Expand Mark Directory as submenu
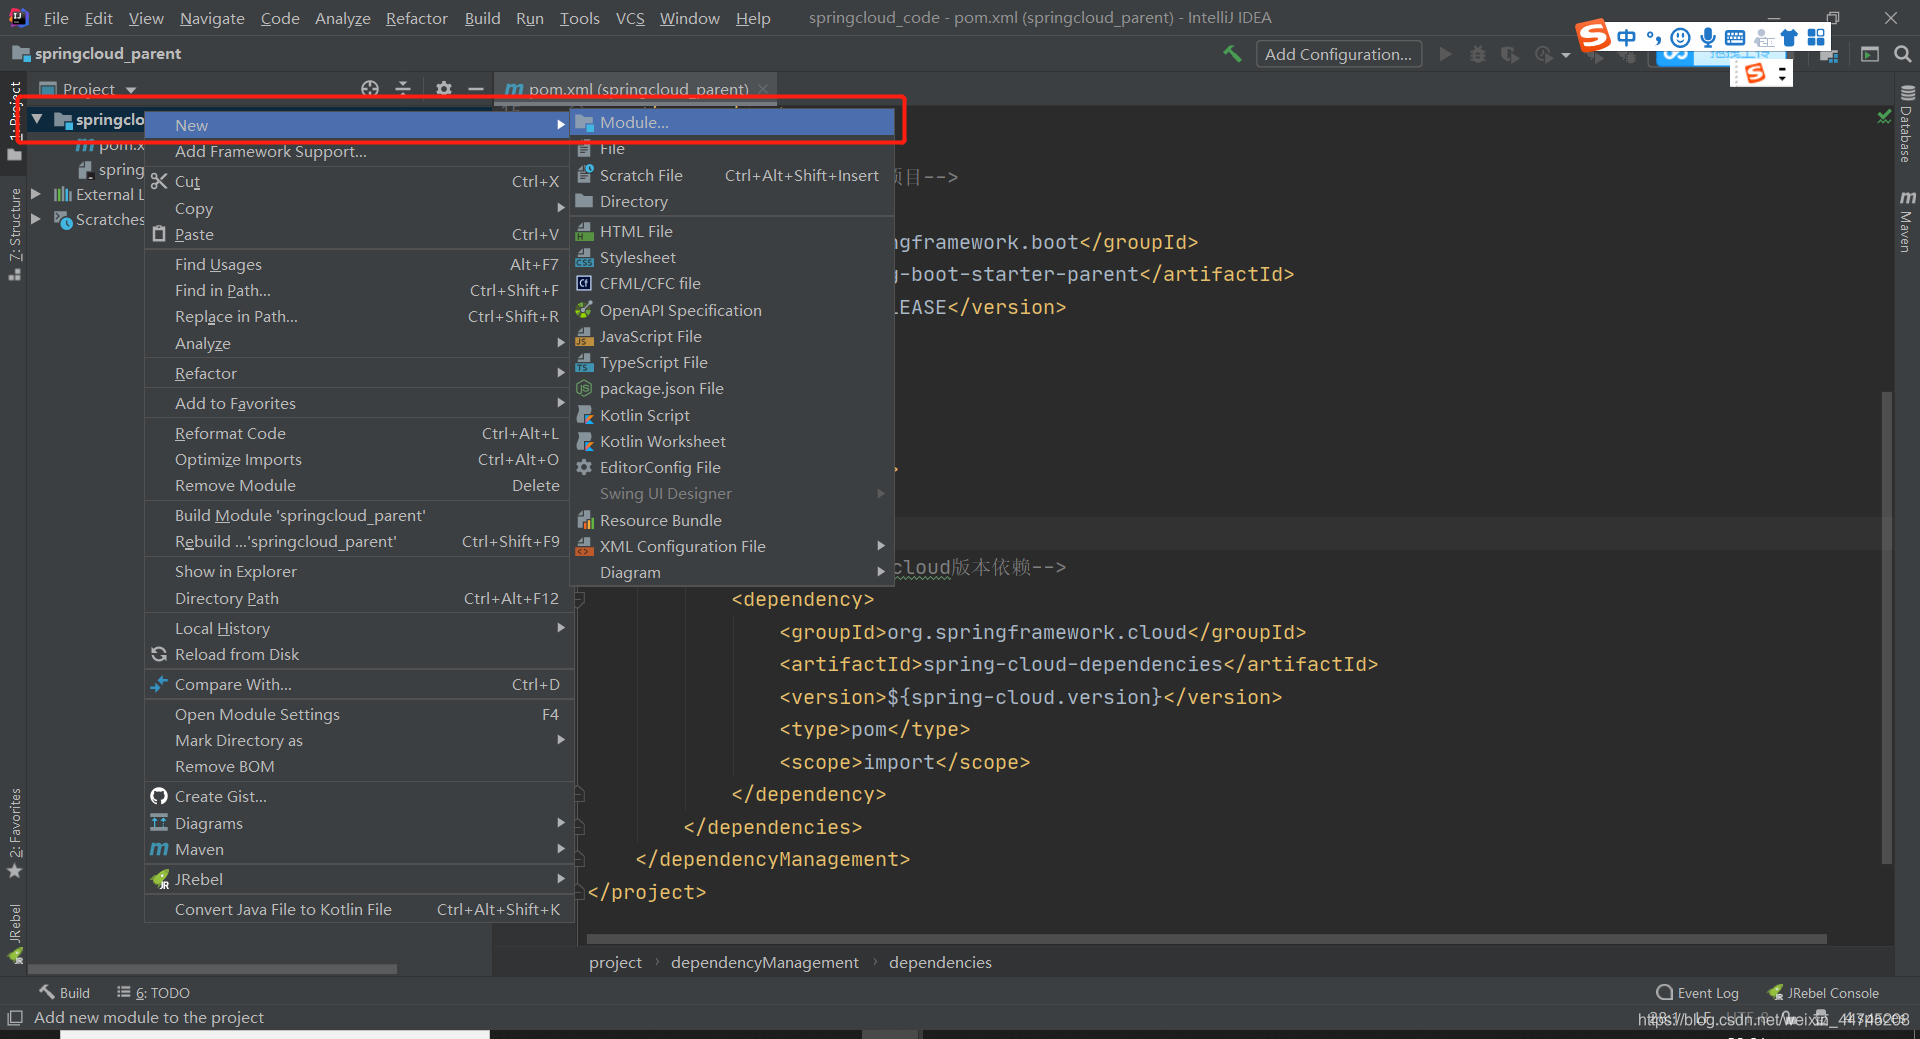Image resolution: width=1920 pixels, height=1039 pixels. tap(360, 740)
